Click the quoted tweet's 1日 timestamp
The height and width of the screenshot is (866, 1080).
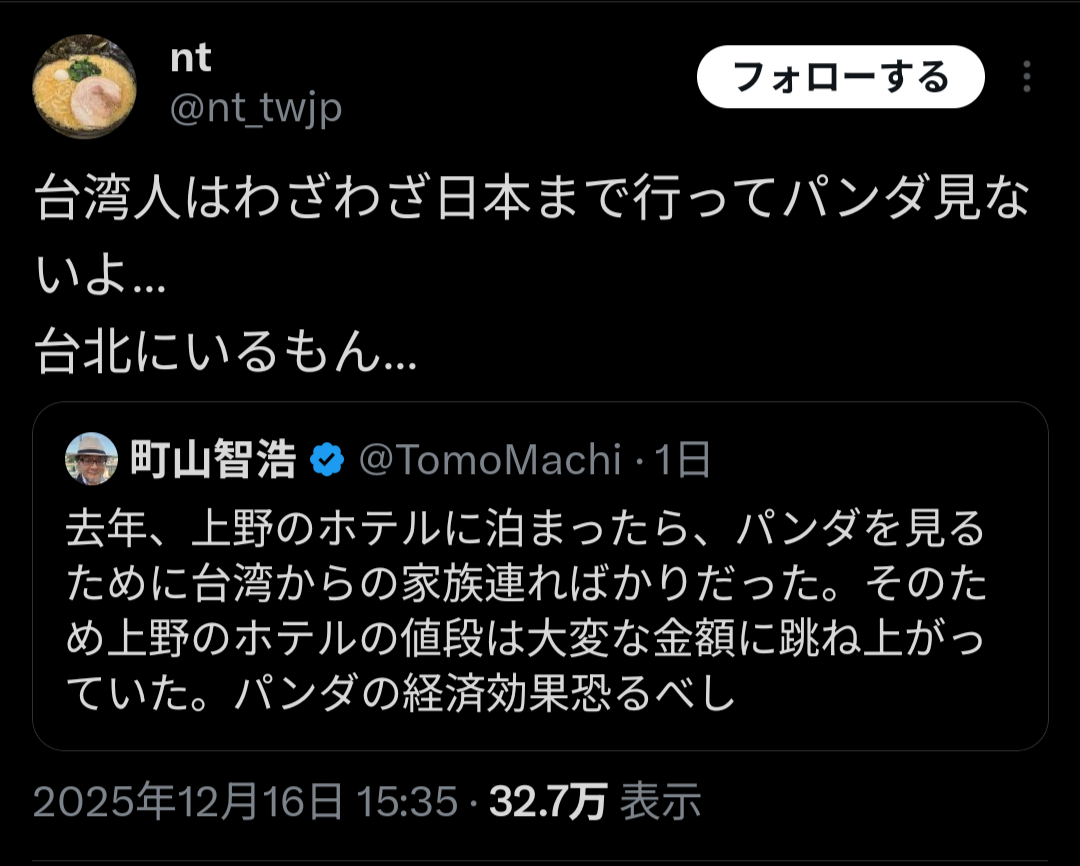(683, 460)
